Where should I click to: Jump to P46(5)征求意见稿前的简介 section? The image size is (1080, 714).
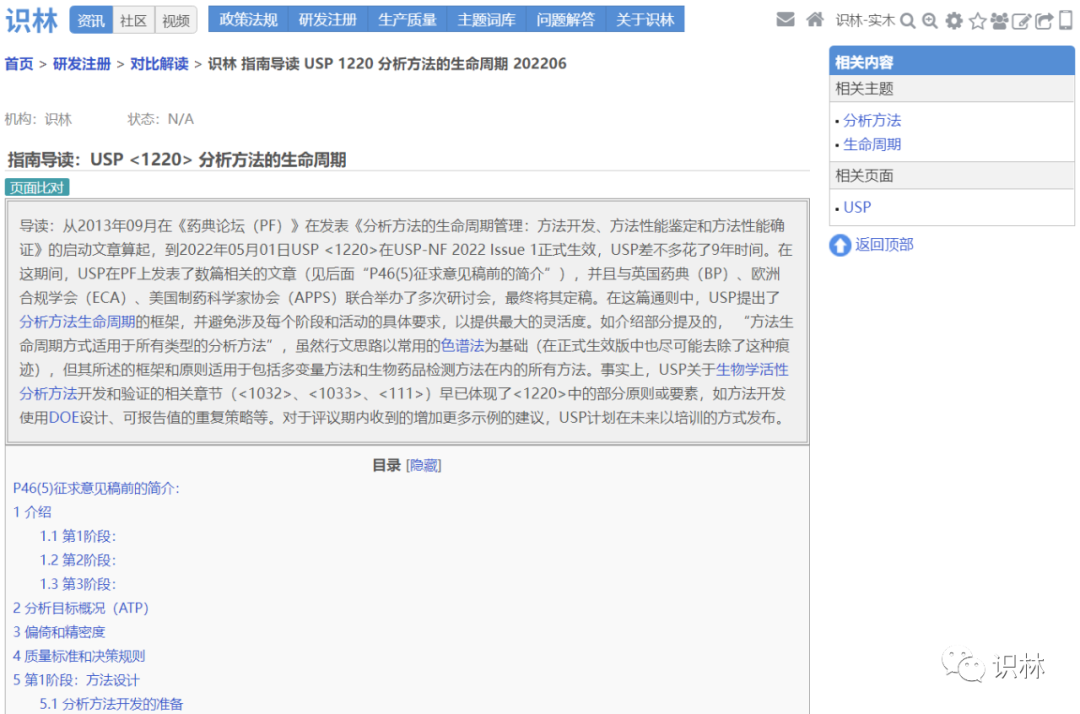96,488
